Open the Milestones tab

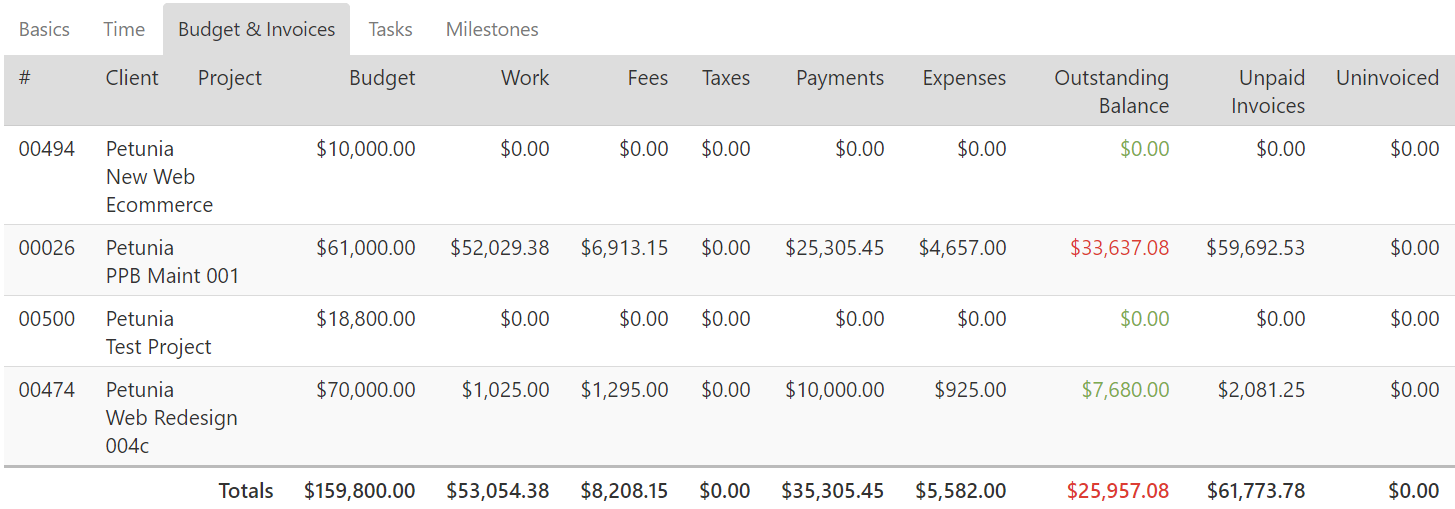point(492,29)
